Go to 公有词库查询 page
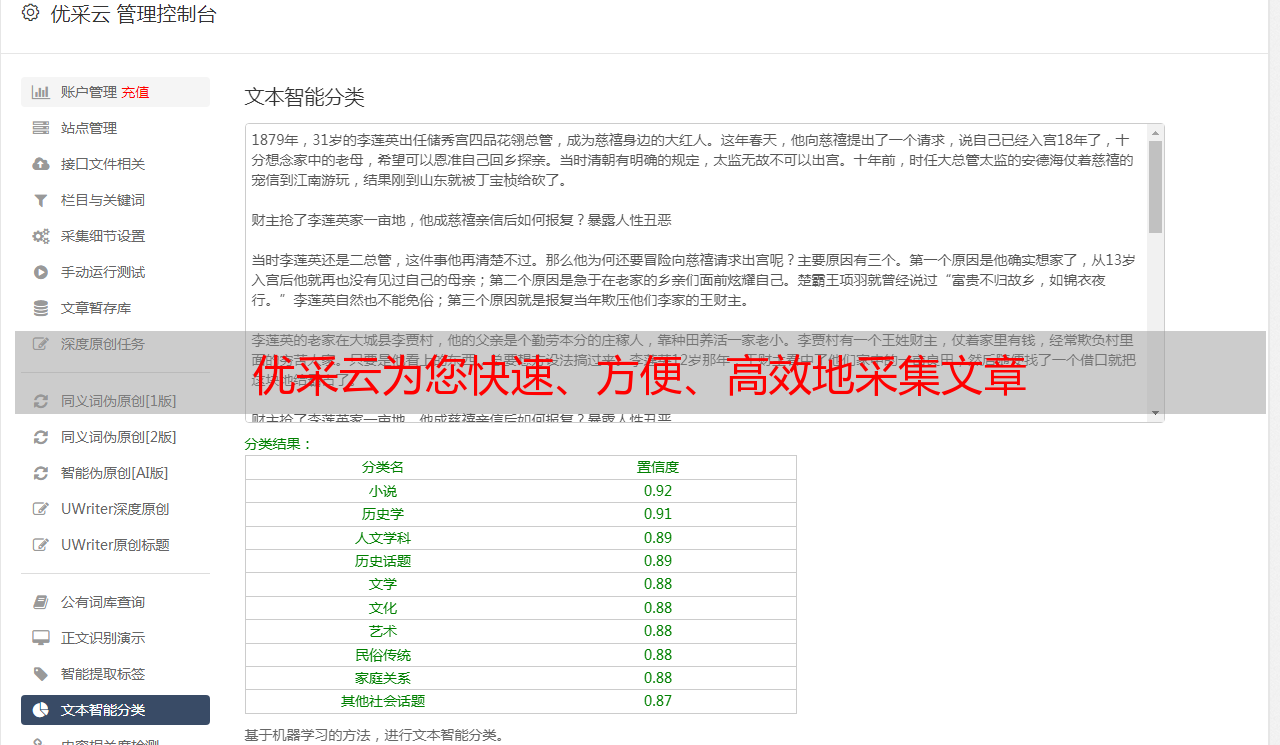The width and height of the screenshot is (1280, 745). pyautogui.click(x=116, y=602)
